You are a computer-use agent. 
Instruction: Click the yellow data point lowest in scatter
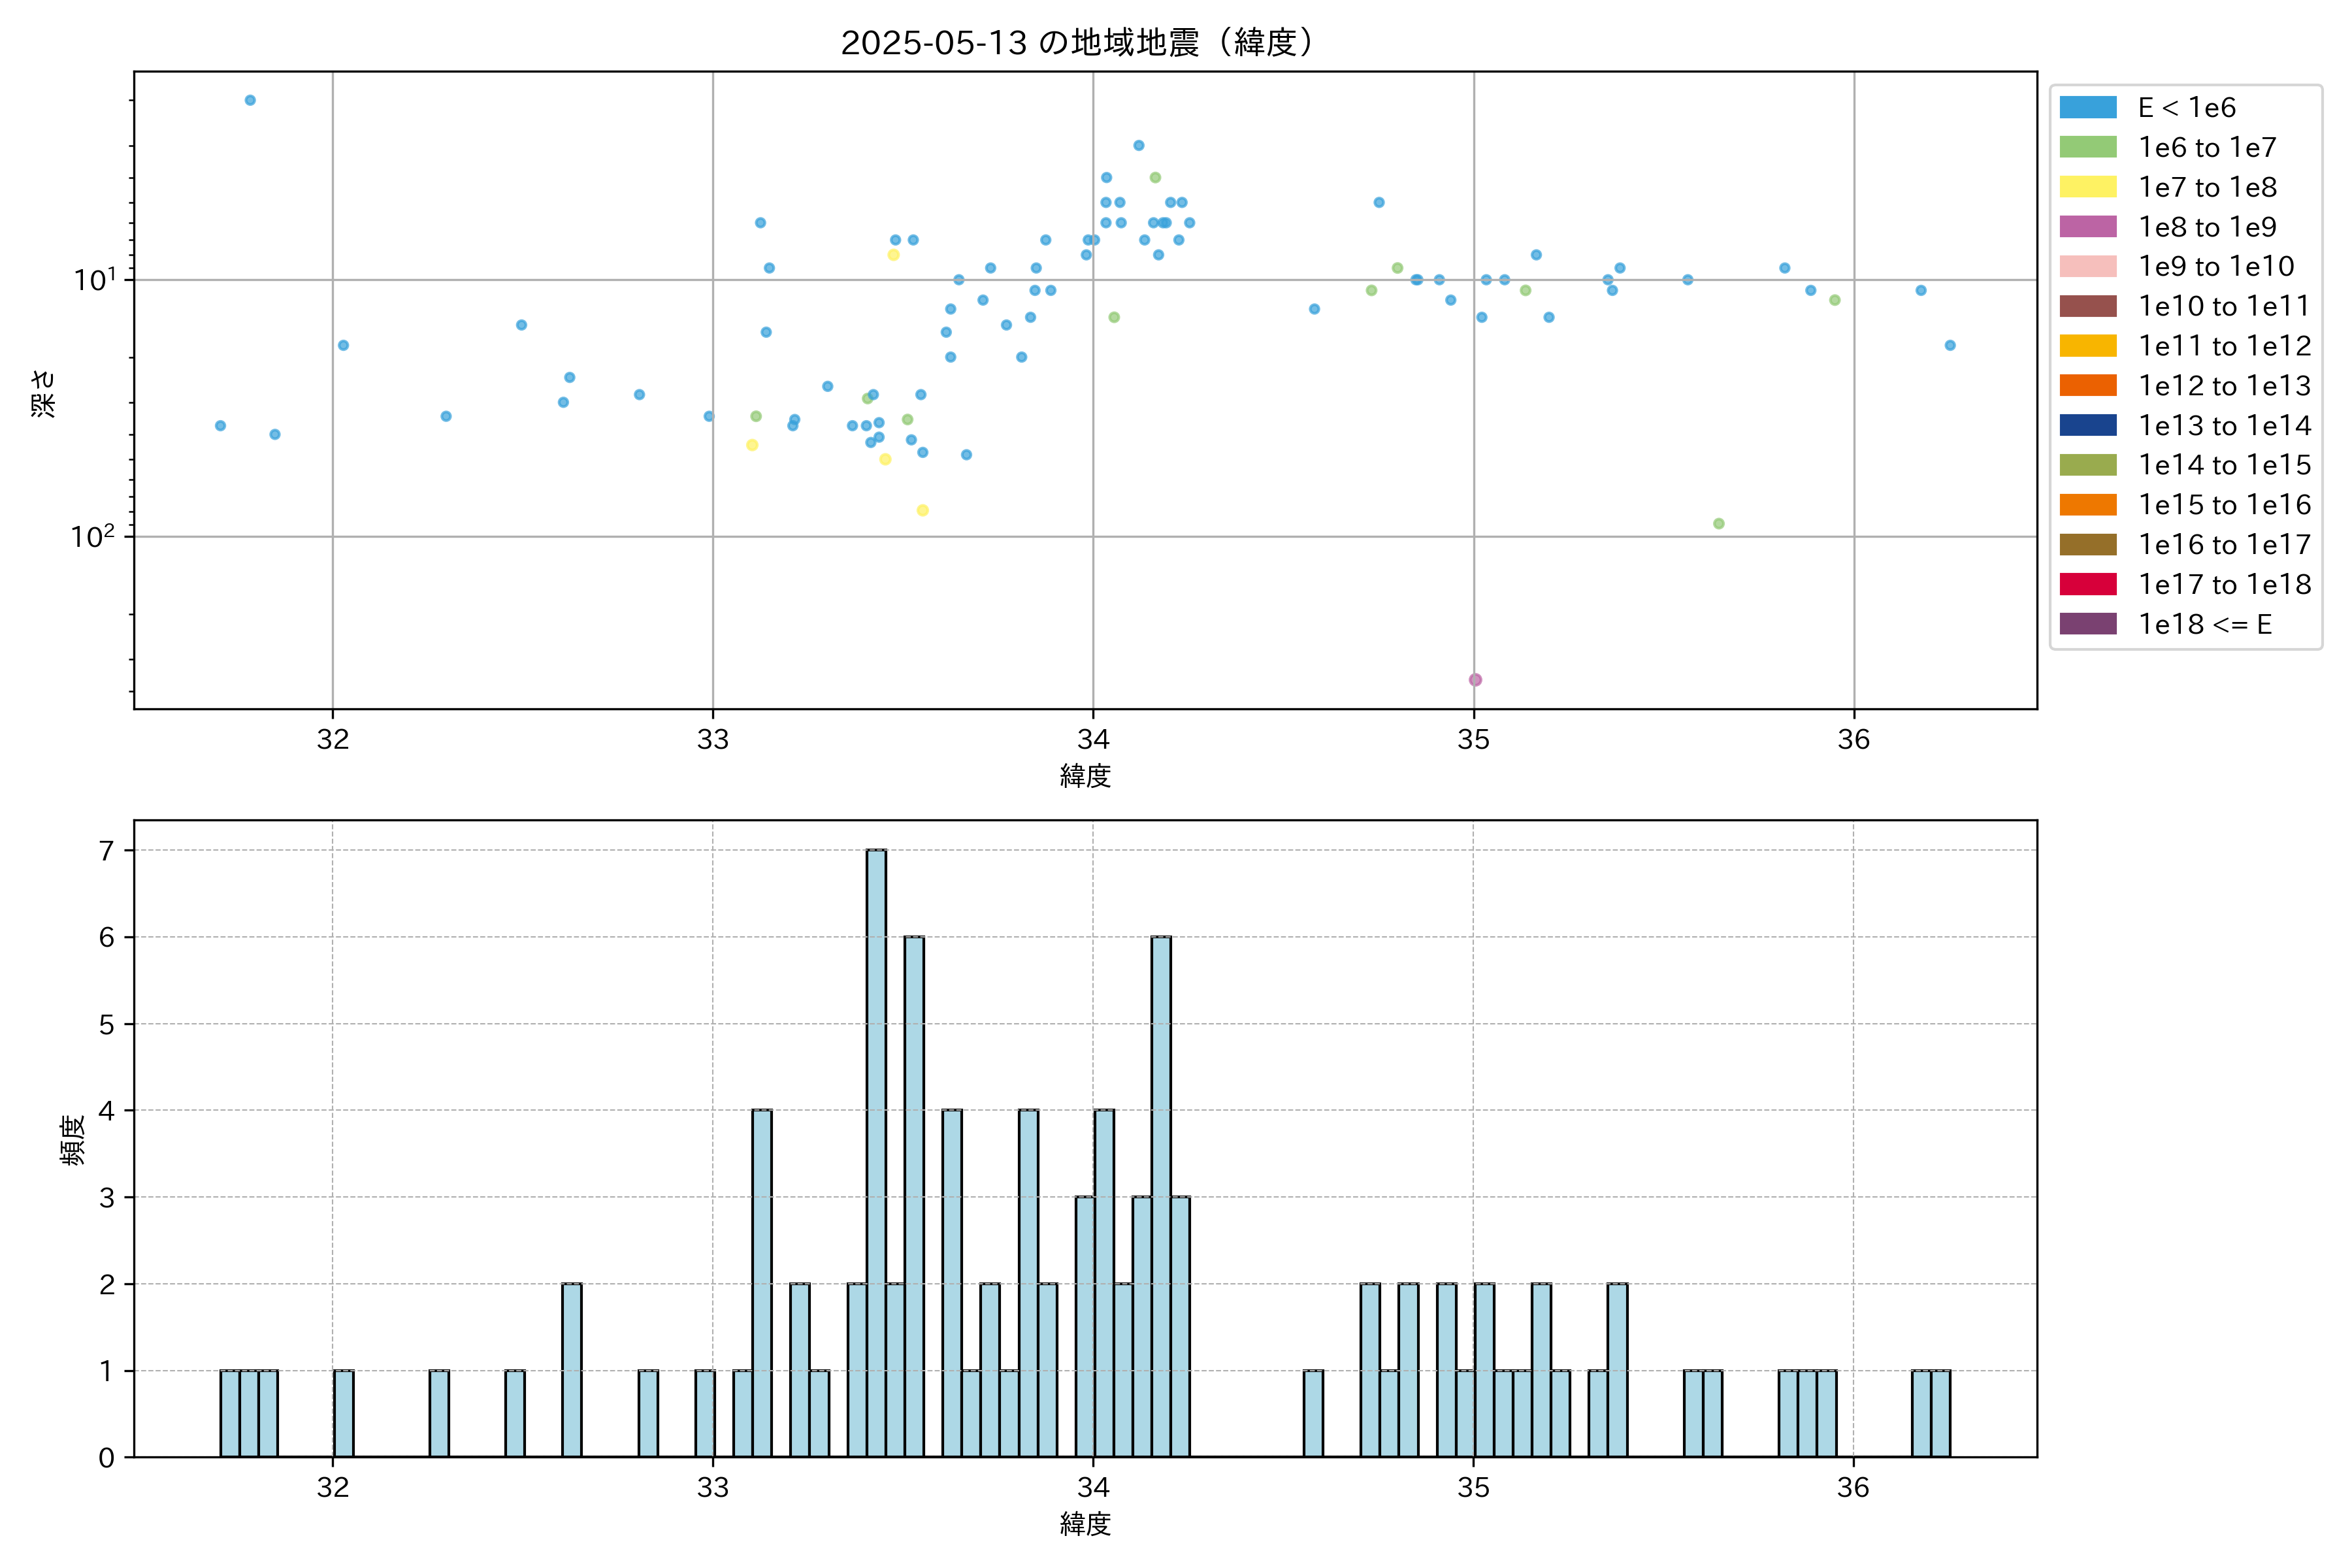[x=922, y=510]
